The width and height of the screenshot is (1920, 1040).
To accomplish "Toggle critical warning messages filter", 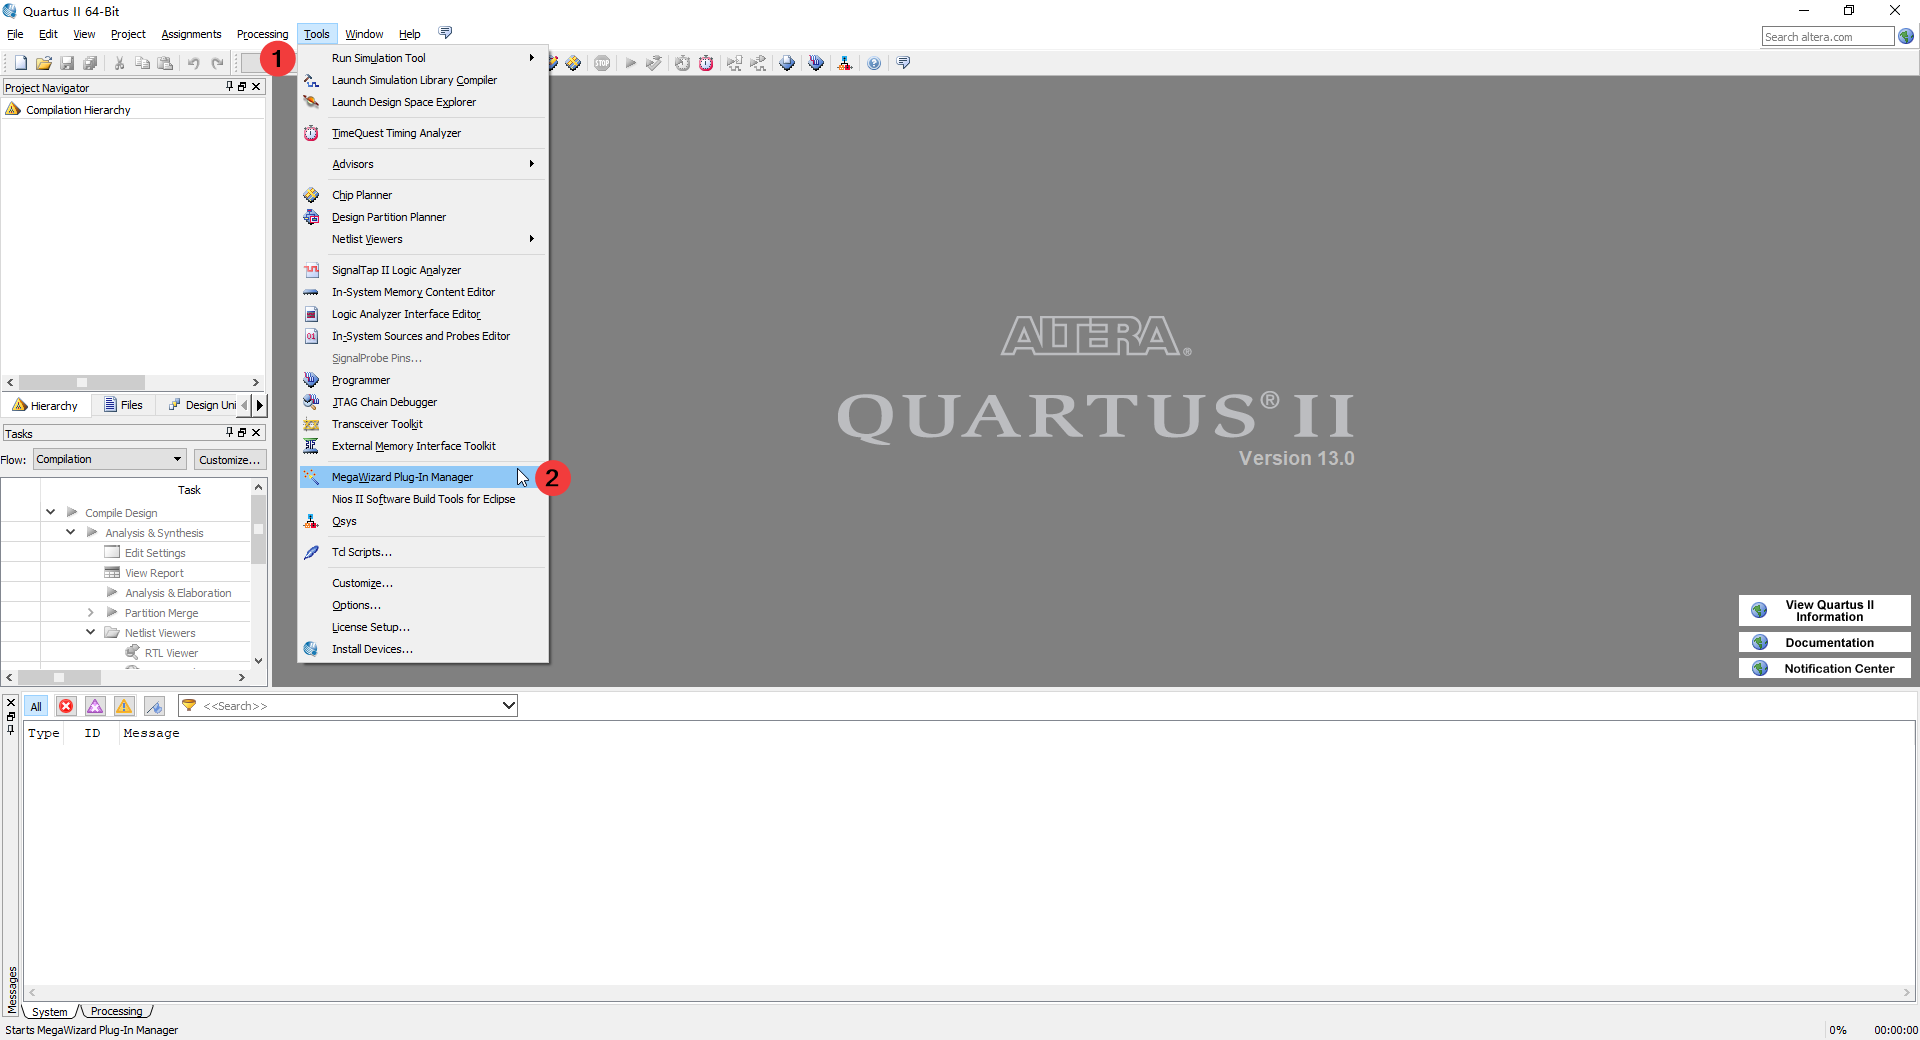I will click(95, 706).
